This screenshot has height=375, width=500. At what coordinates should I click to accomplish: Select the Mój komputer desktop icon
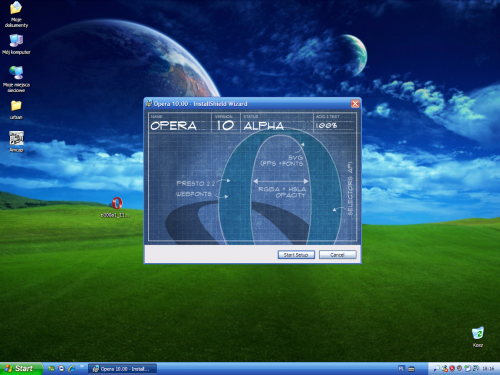coord(16,44)
